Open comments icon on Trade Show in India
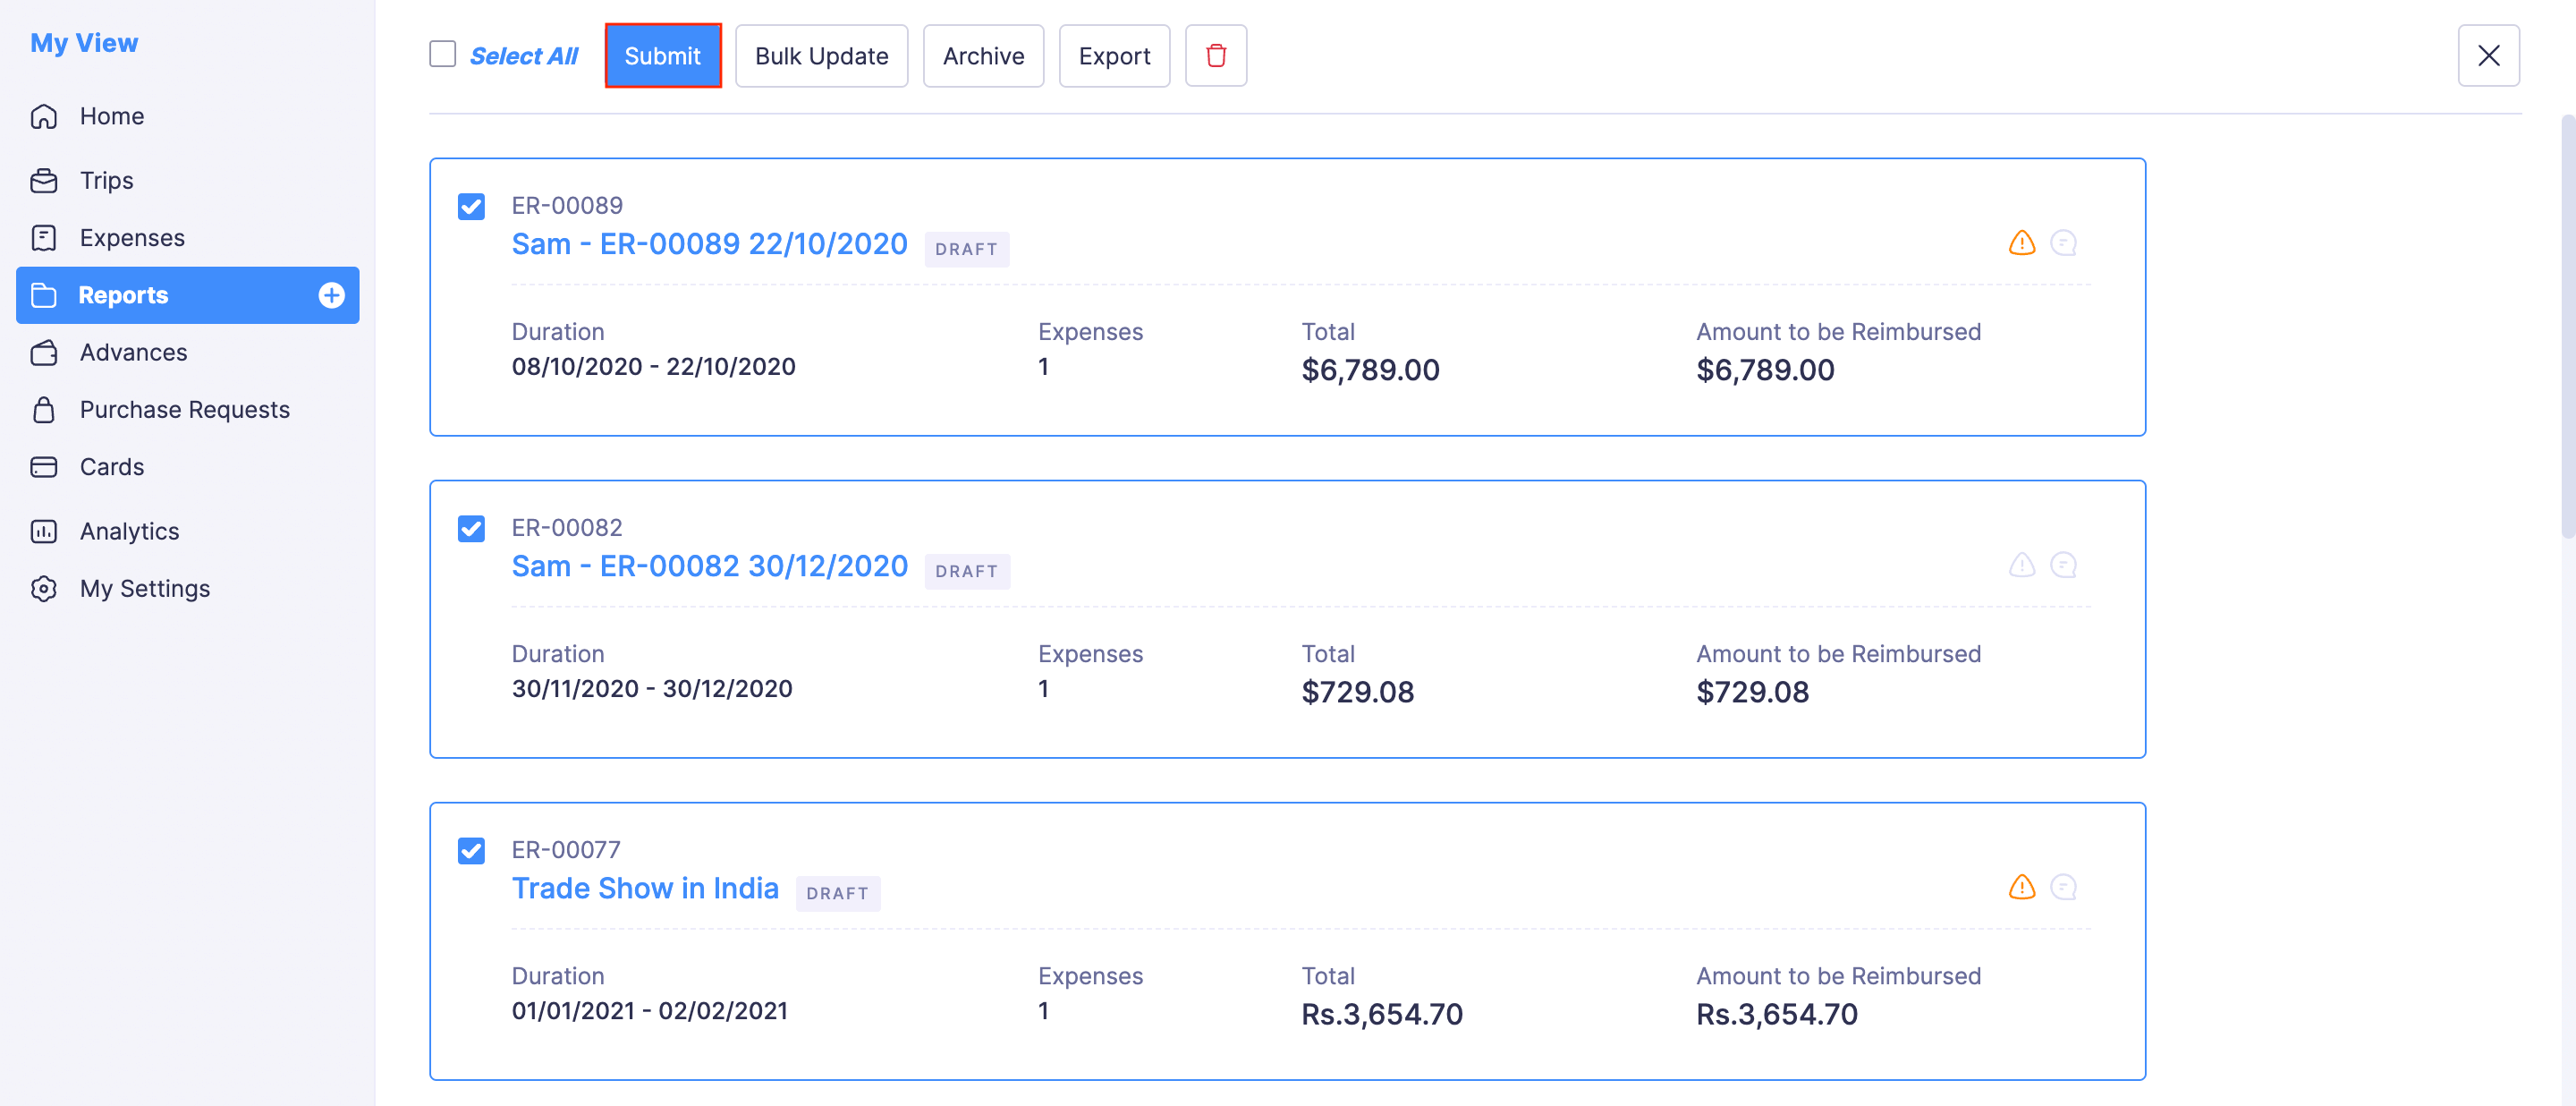 pos(2066,886)
